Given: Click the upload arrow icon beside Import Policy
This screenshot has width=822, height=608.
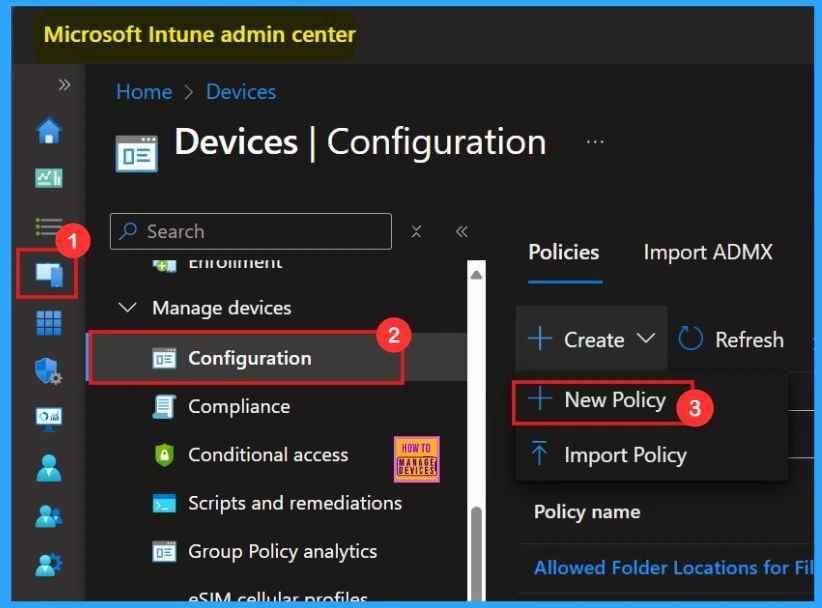Looking at the screenshot, I should [x=539, y=454].
